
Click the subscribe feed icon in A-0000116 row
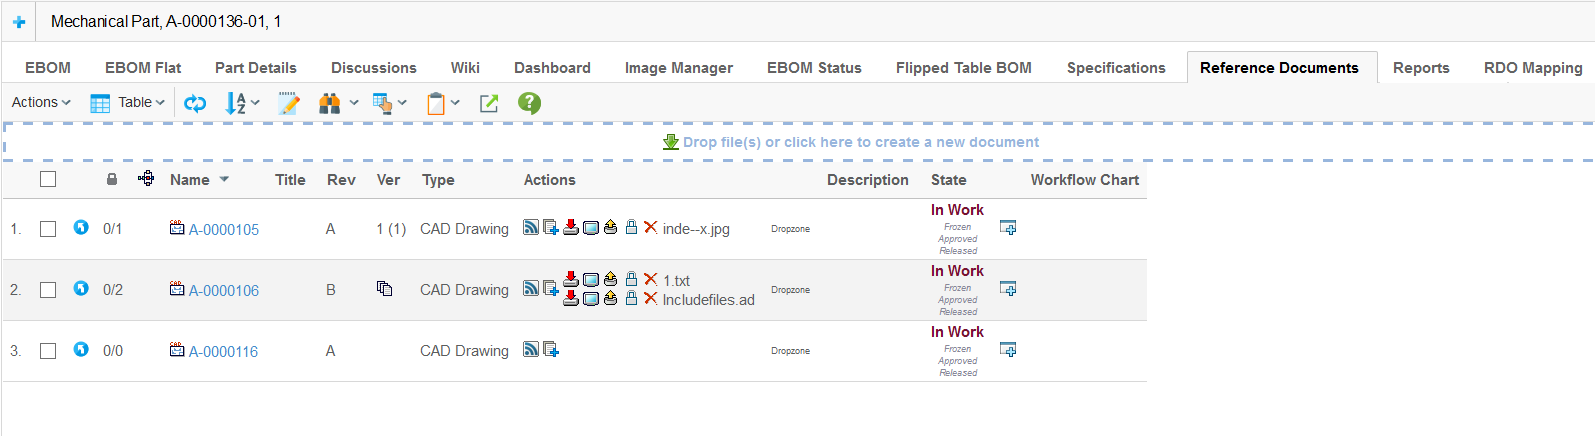click(x=531, y=349)
